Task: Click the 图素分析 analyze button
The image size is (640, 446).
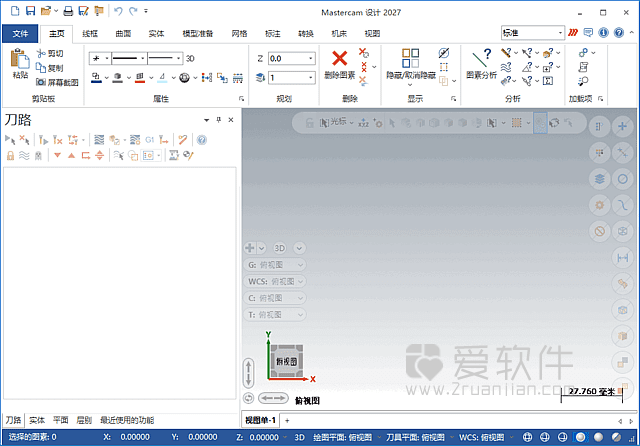Action: [482, 64]
